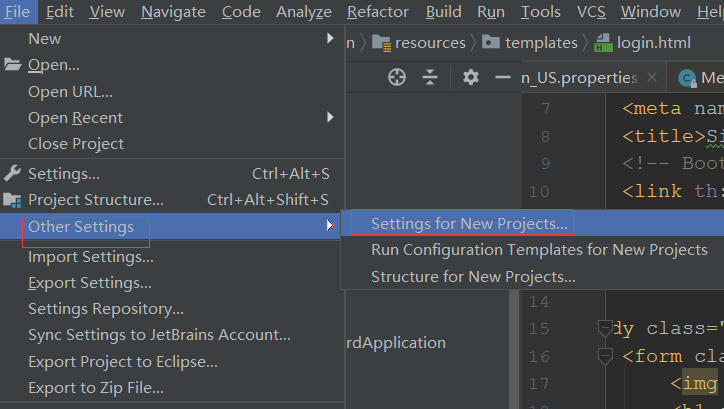Image resolution: width=724 pixels, height=409 pixels.
Task: Click the class file icon on Me tab
Action: 688,78
